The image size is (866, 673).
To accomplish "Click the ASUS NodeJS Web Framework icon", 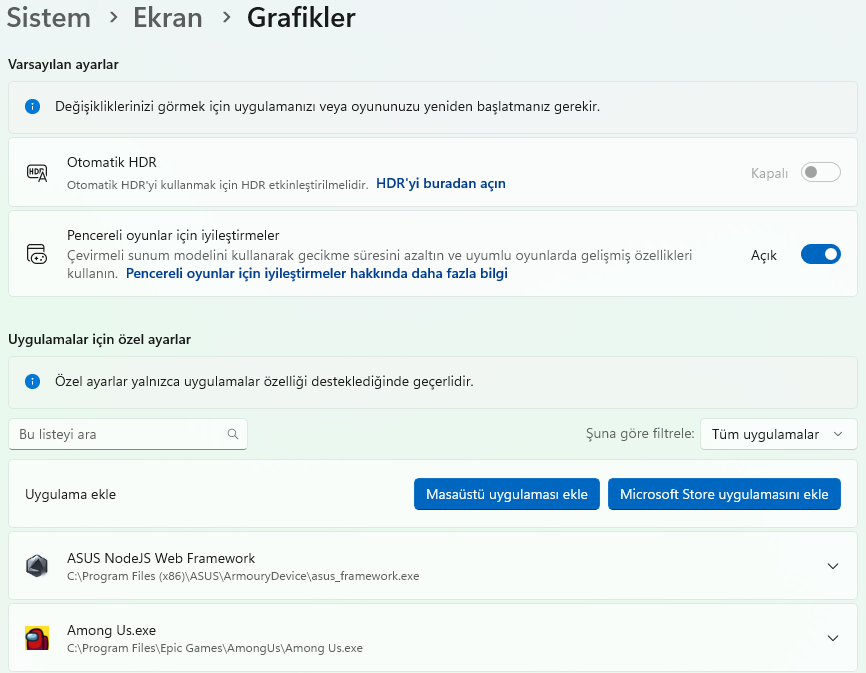I will tap(37, 566).
